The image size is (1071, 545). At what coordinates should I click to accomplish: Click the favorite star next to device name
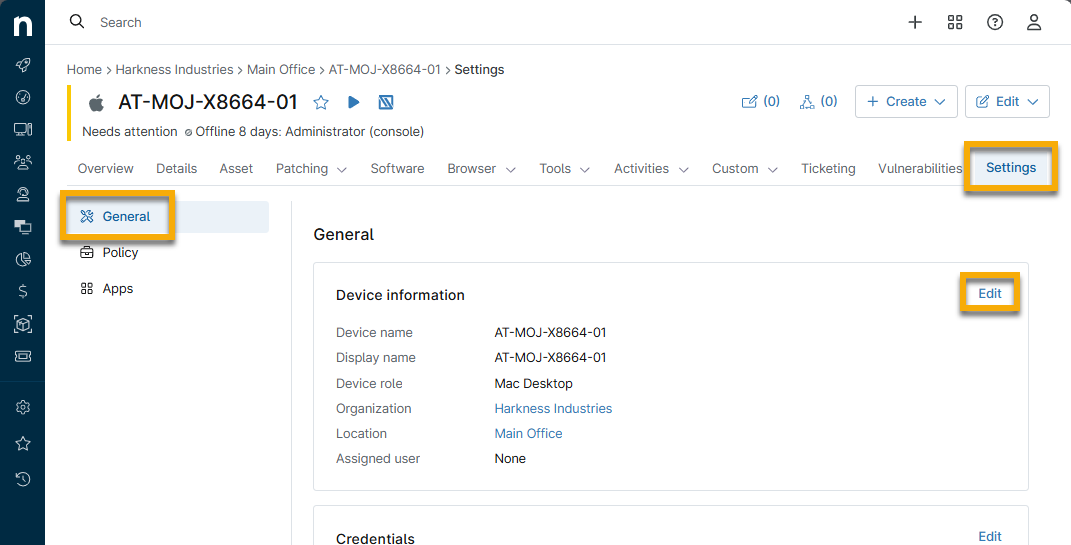pyautogui.click(x=321, y=102)
